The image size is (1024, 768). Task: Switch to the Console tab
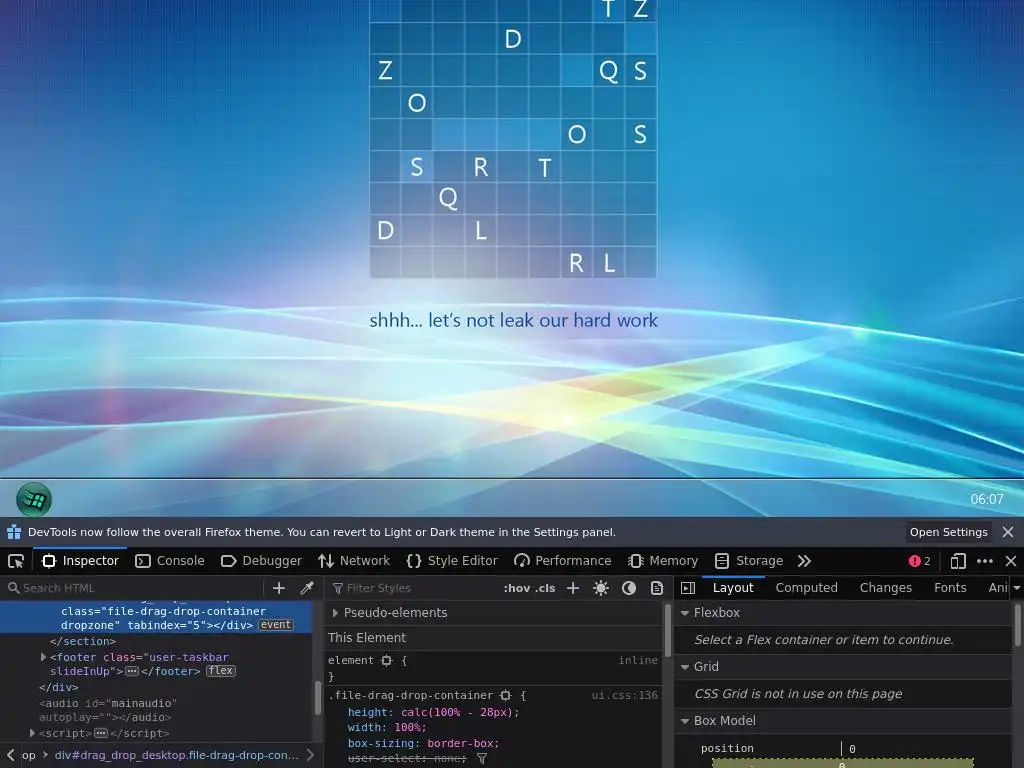pyautogui.click(x=170, y=561)
